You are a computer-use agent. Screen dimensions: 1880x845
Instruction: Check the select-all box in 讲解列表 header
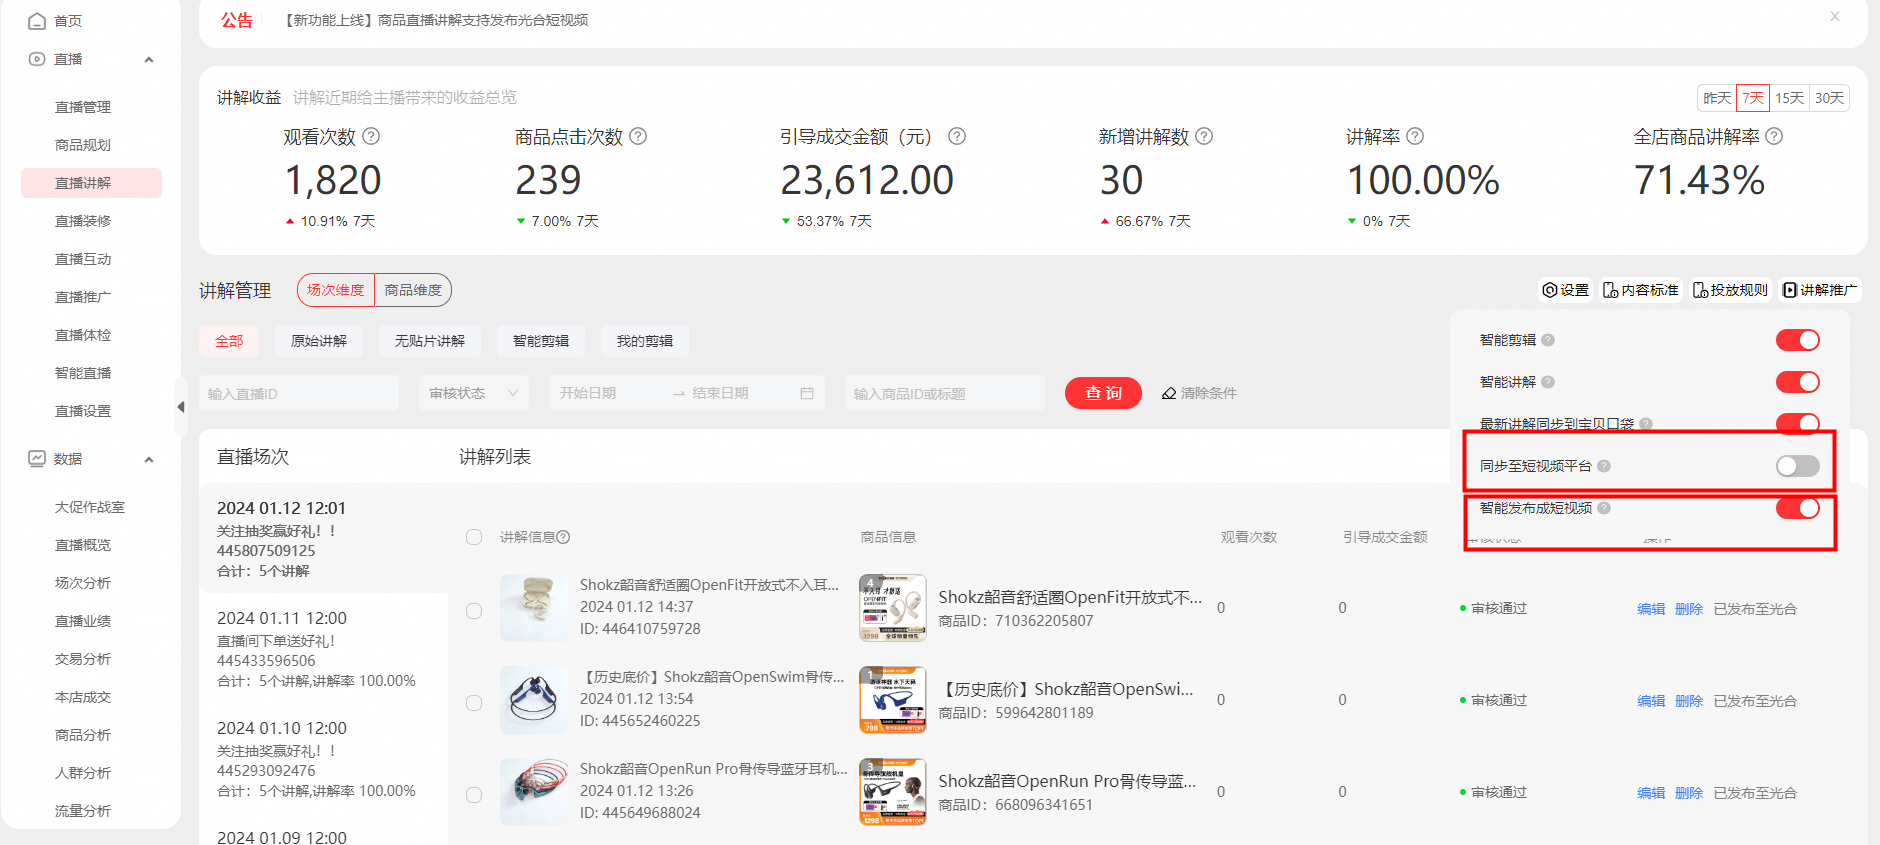tap(474, 537)
